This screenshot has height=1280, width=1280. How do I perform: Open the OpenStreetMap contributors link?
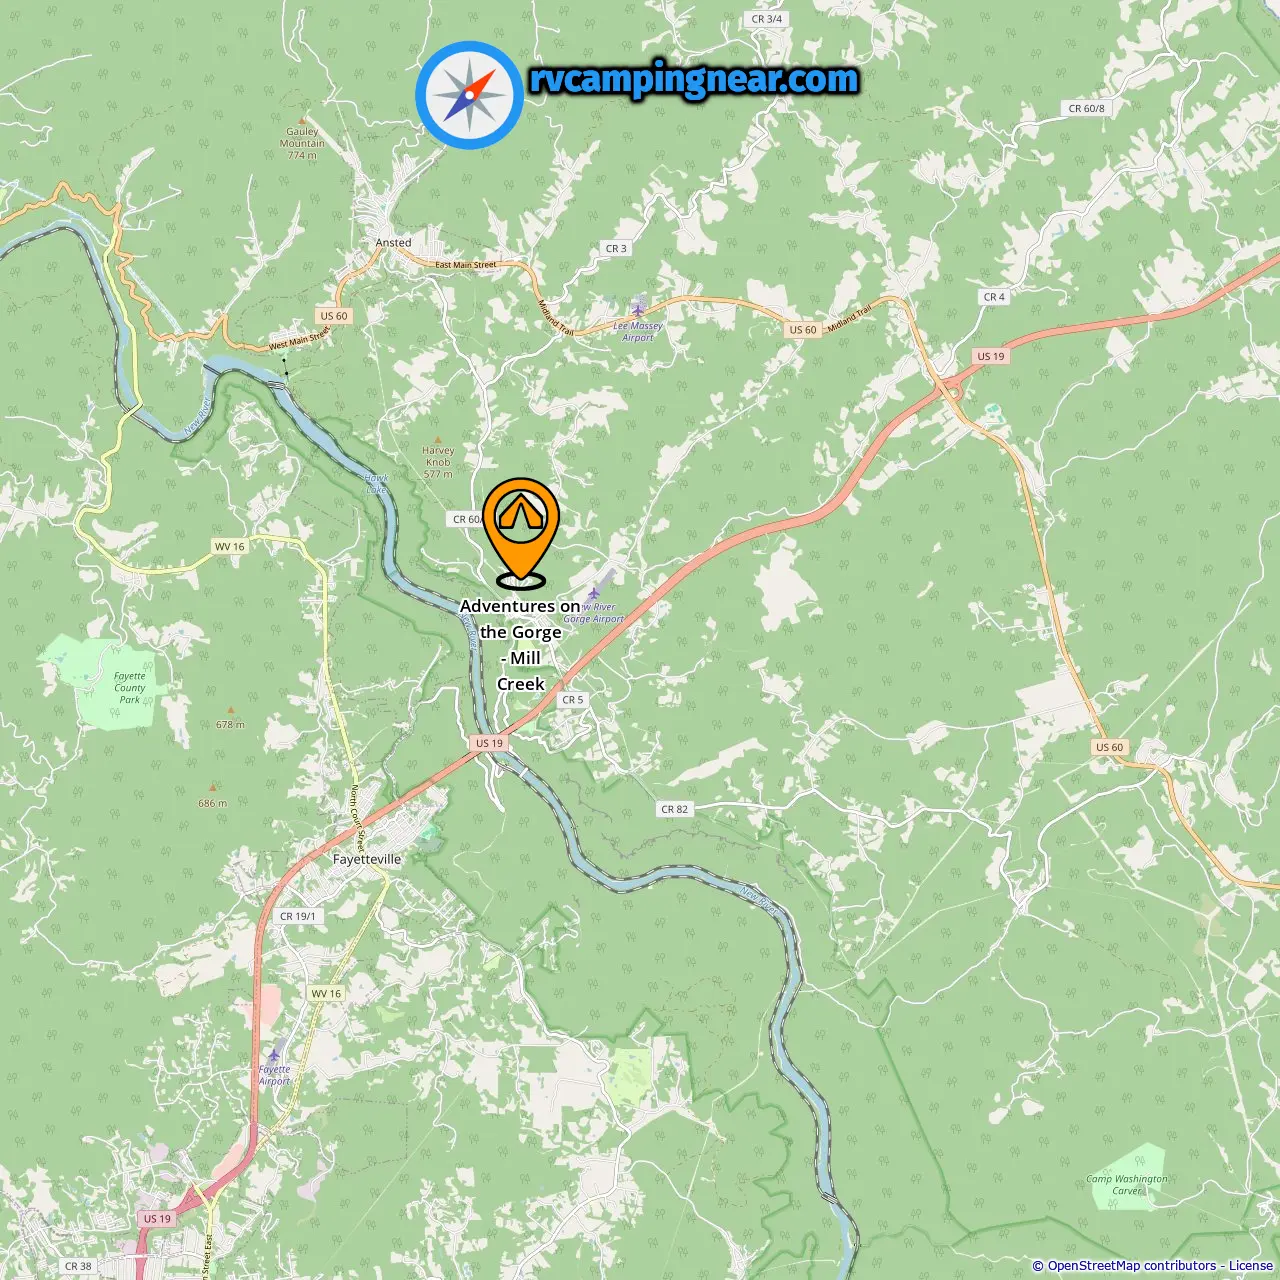(x=1132, y=1266)
